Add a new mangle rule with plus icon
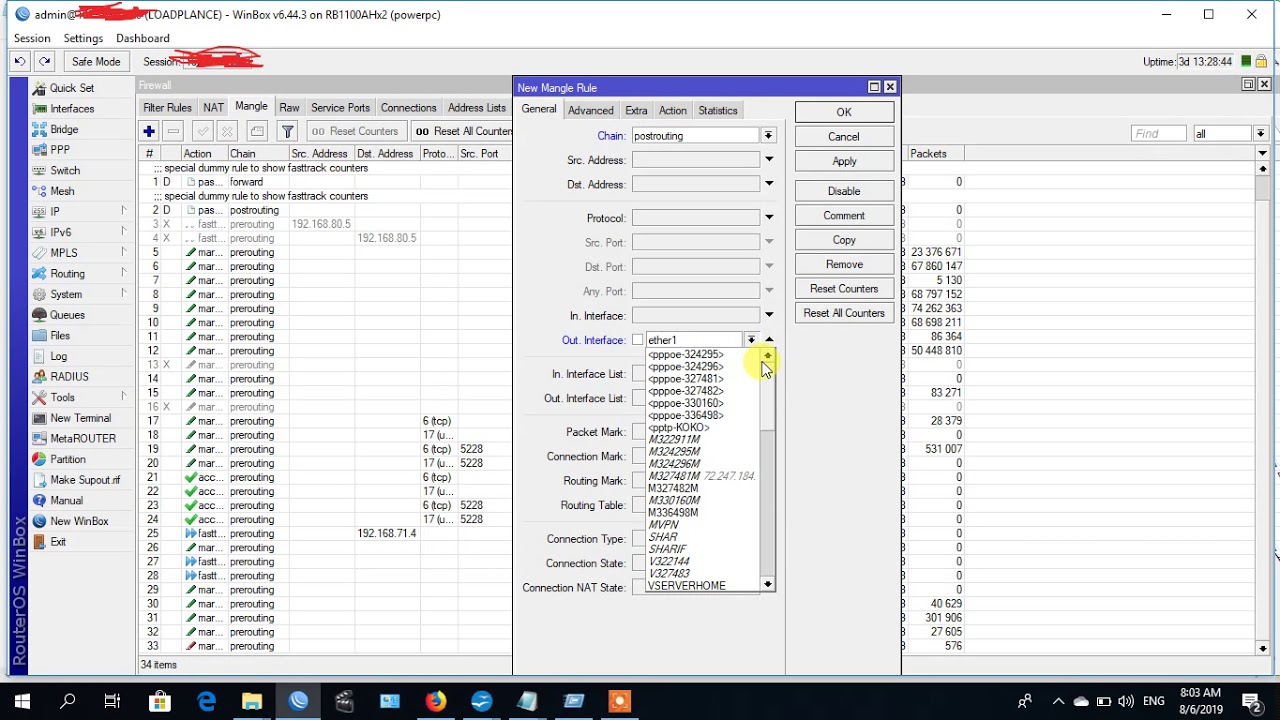Screen dimensions: 1280x720 (149, 131)
